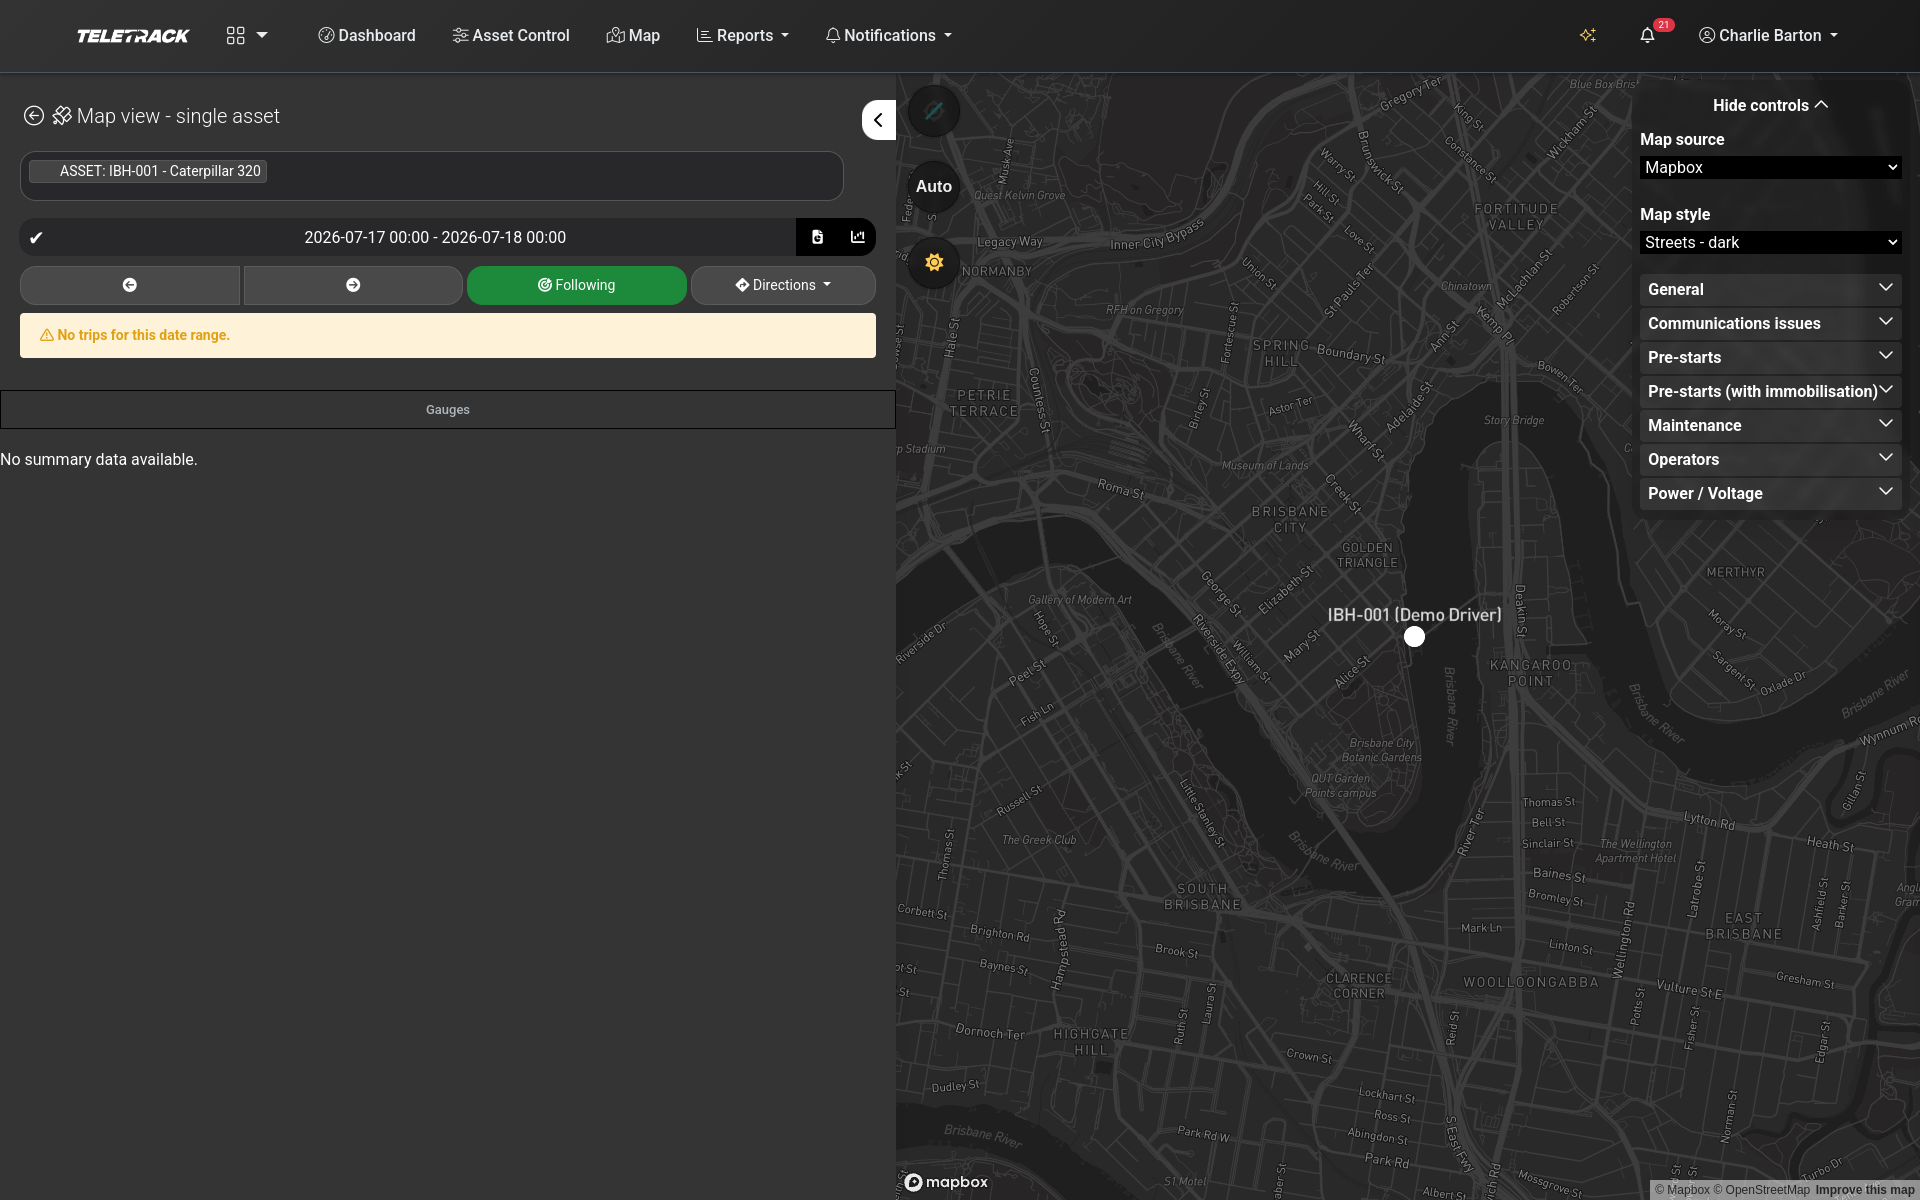Click 'No trips for this date range.' alert
The width and height of the screenshot is (1920, 1200).
(448, 336)
